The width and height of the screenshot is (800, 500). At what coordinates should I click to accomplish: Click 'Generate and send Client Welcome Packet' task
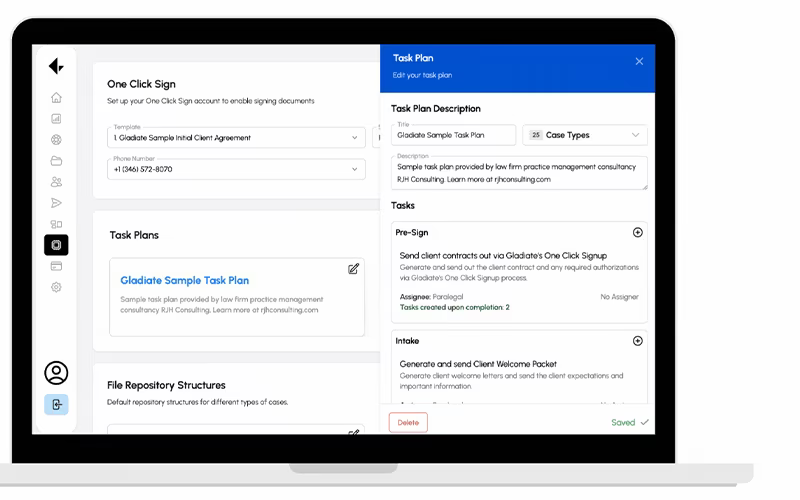pos(478,364)
